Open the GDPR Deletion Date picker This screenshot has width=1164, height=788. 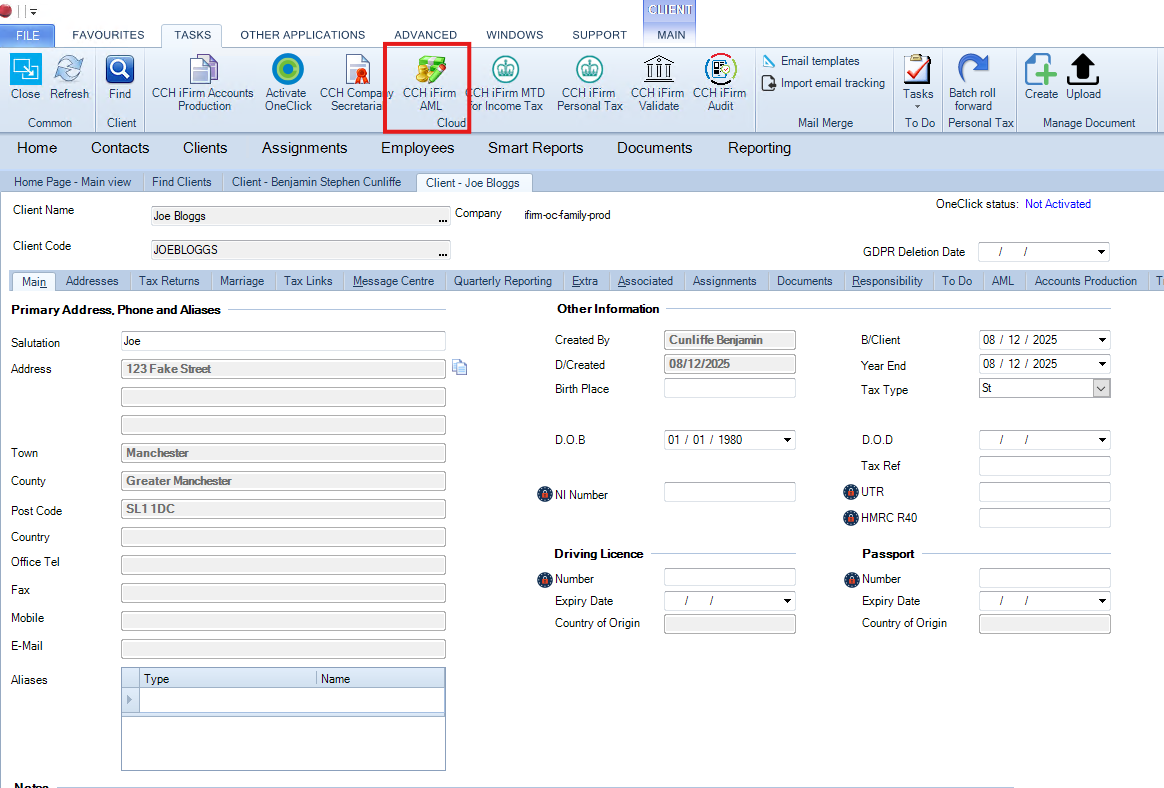[1102, 252]
